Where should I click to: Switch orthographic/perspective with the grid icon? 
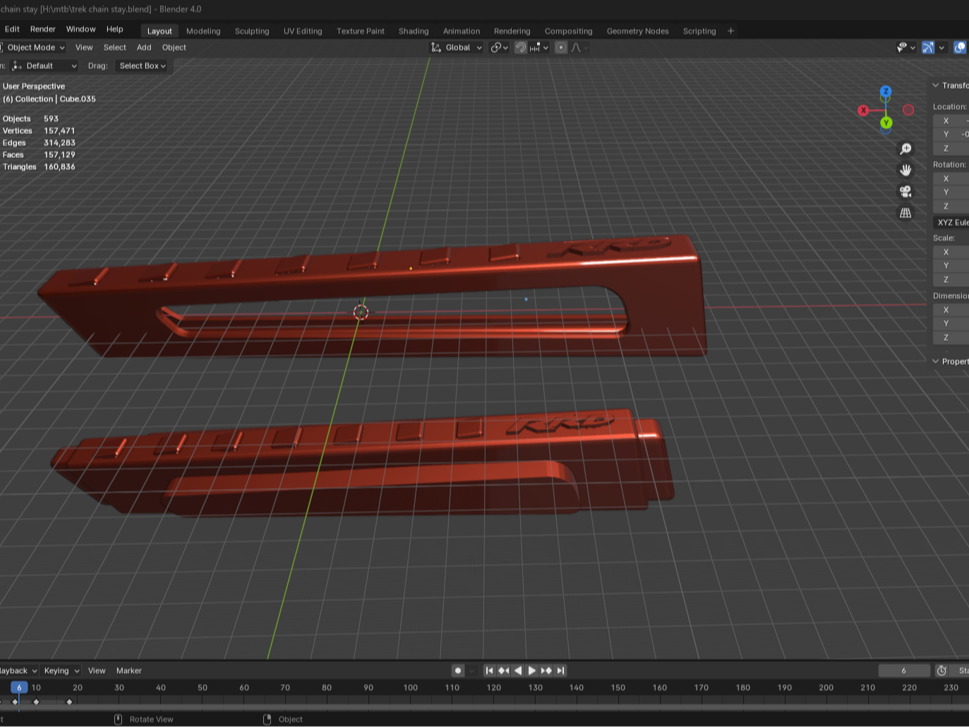pos(905,213)
